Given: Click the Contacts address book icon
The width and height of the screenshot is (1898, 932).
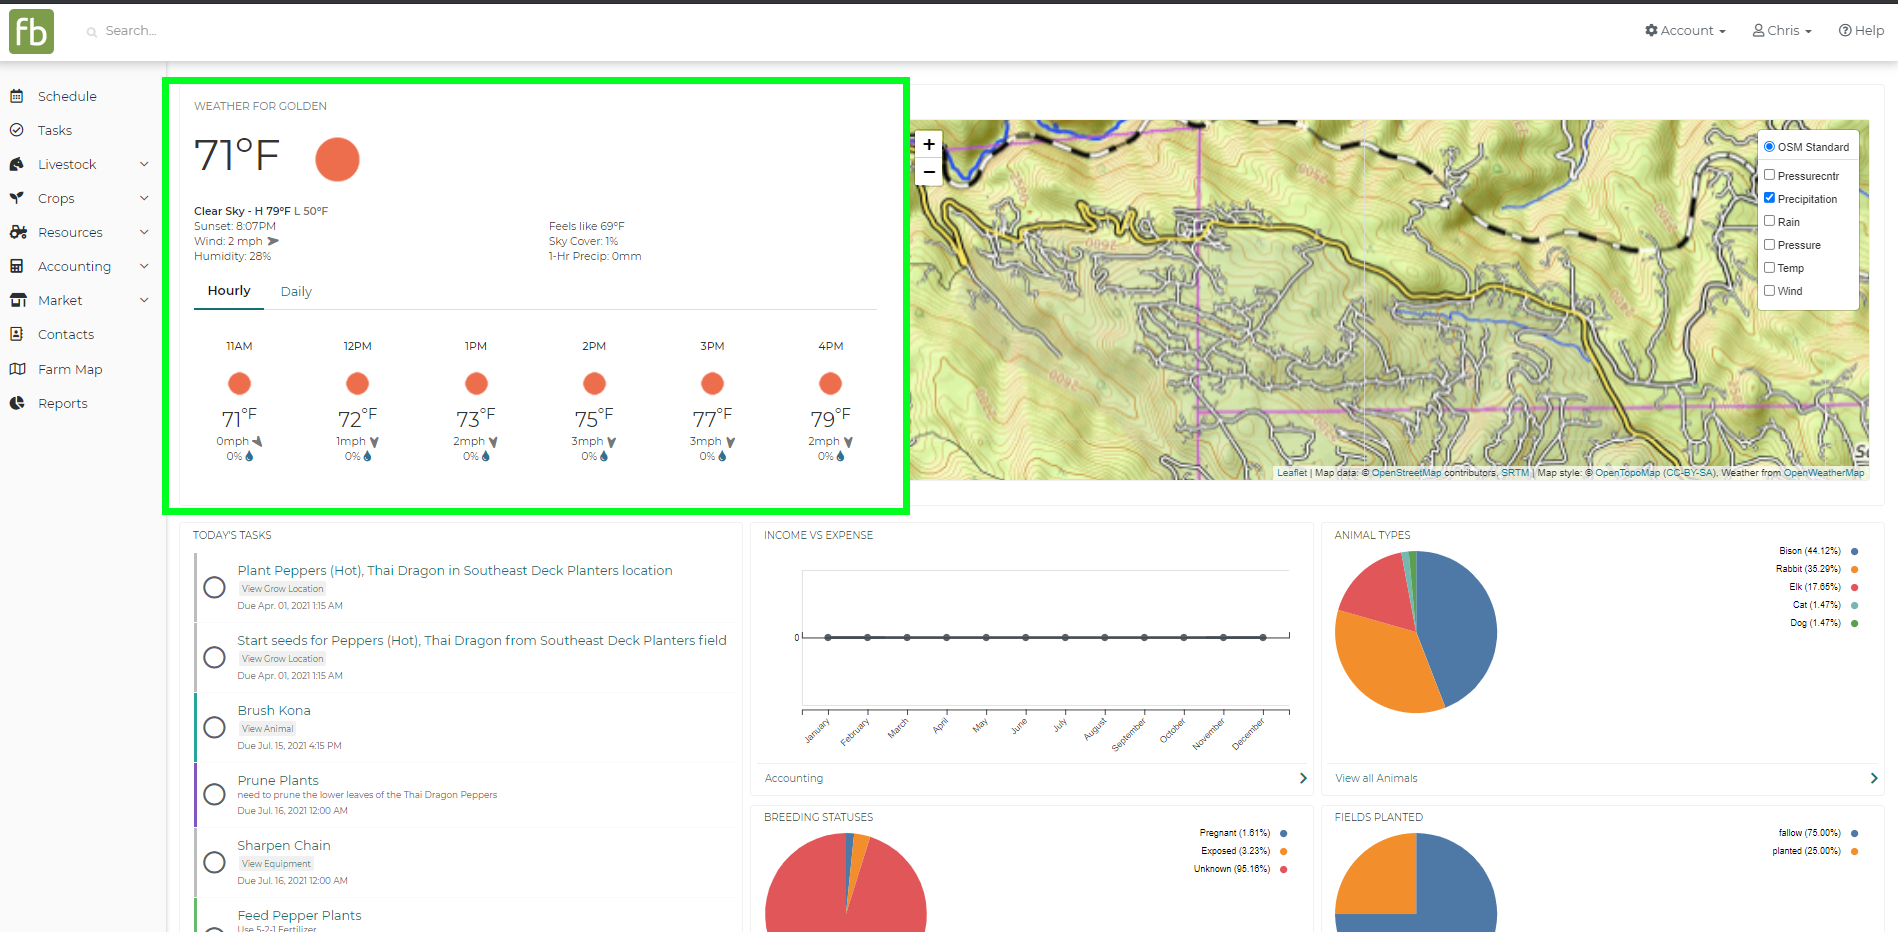Looking at the screenshot, I should click(x=16, y=334).
